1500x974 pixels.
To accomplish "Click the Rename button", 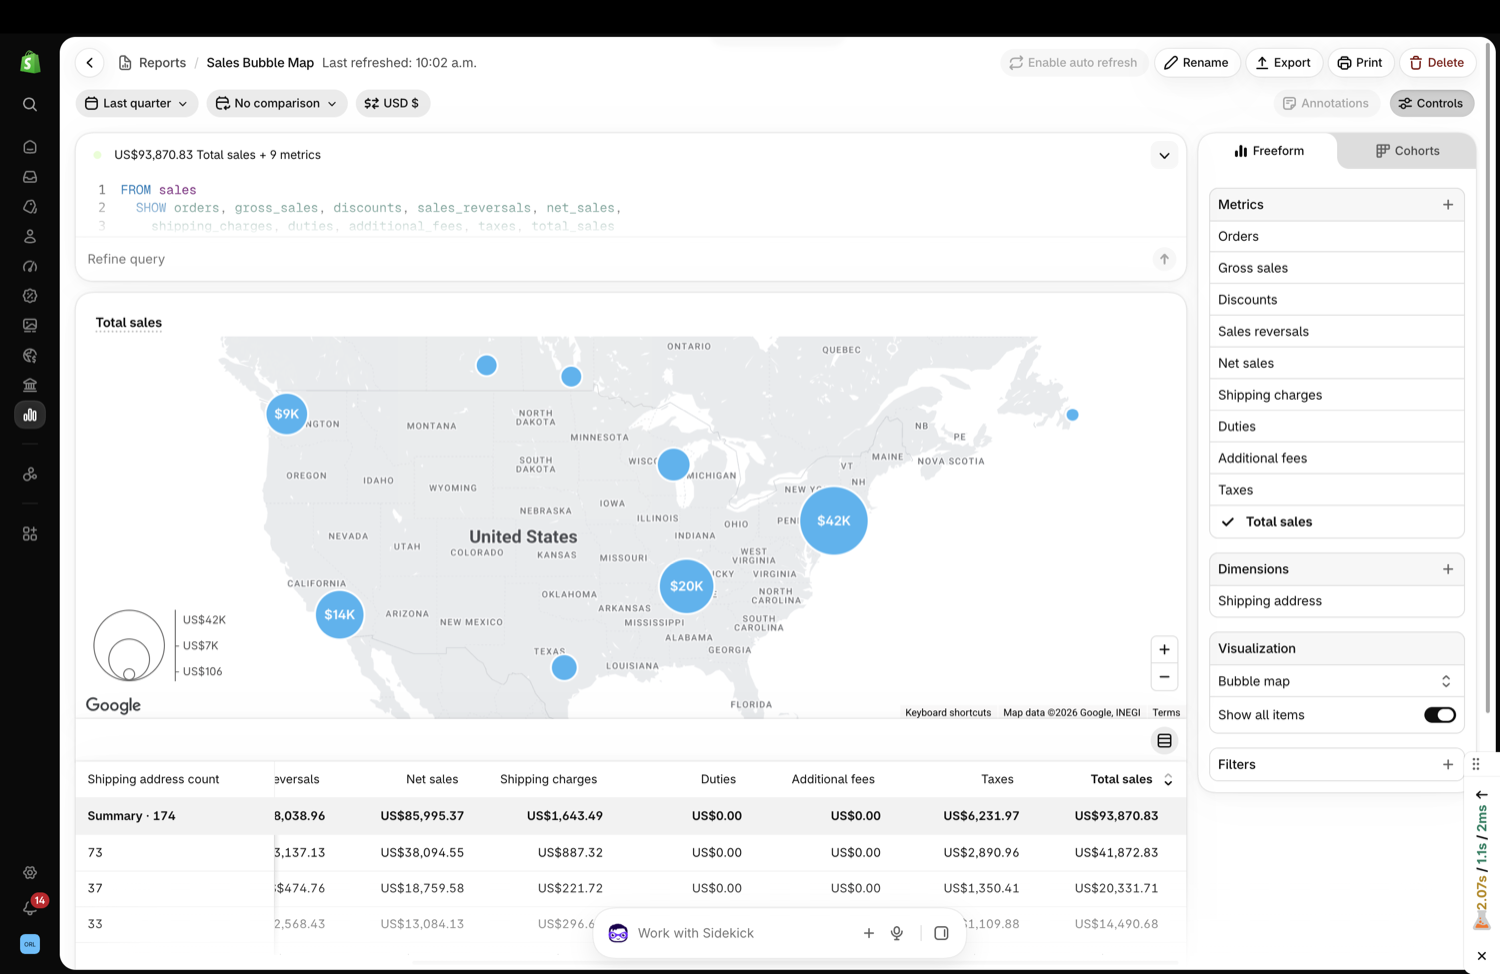I will [1197, 63].
